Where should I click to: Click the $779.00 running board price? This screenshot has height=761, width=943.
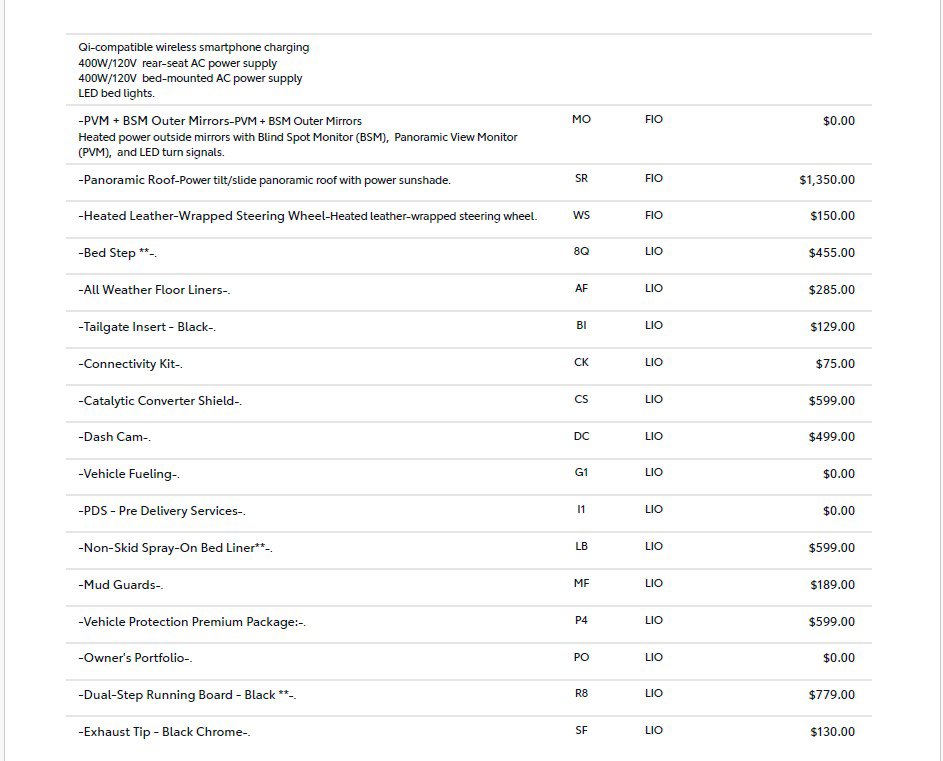831,695
